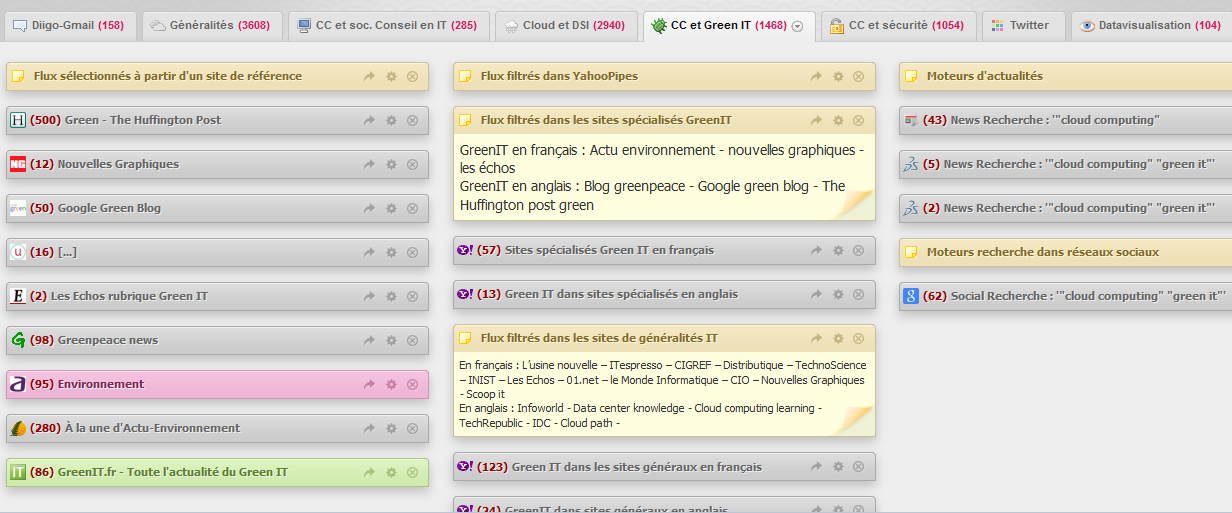Image resolution: width=1232 pixels, height=513 pixels.
Task: Share Flux filtrés dans les sites de généralités IT note
Action: point(816,338)
